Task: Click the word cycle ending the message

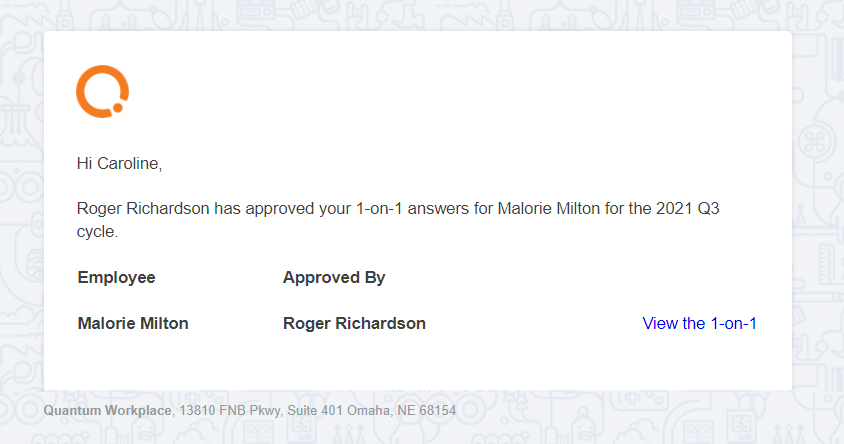Action: (x=97, y=231)
